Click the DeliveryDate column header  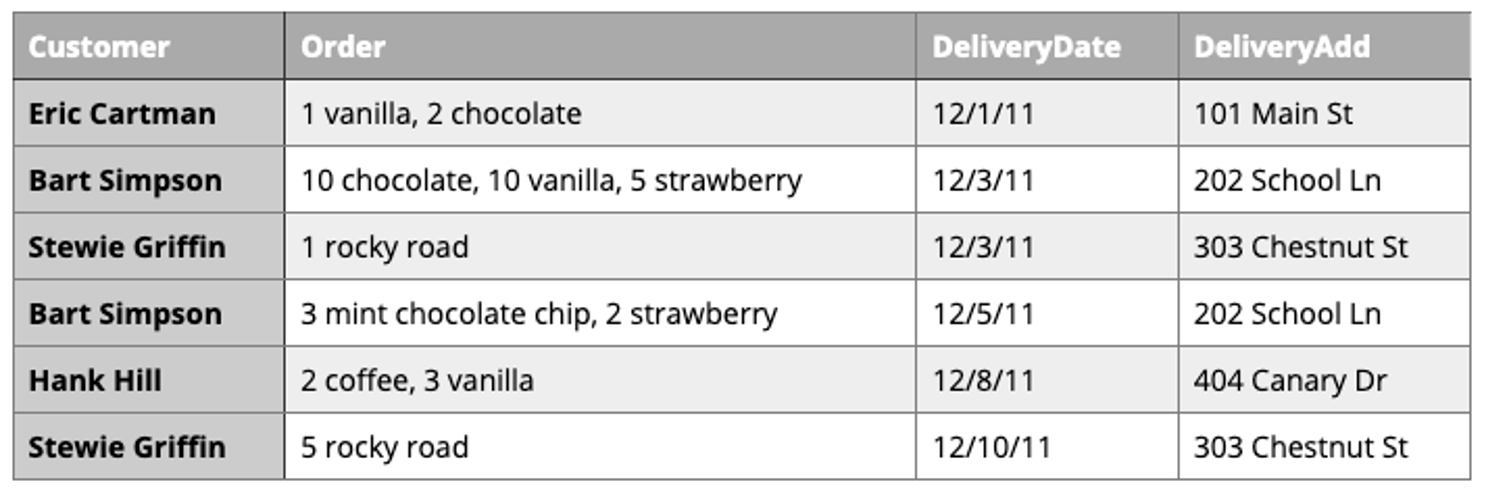[x=1026, y=47]
